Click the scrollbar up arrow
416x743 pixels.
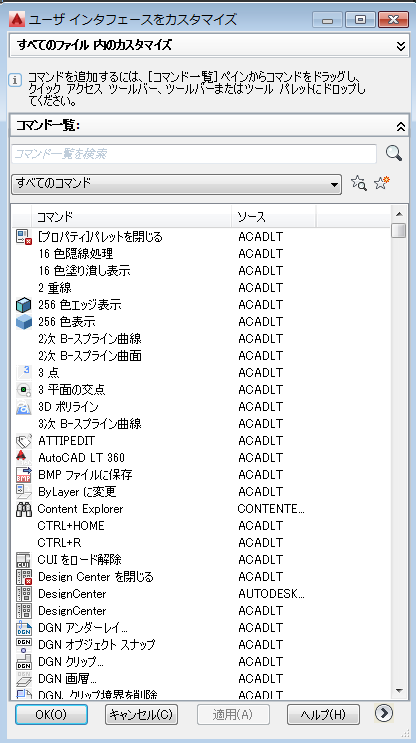399,214
